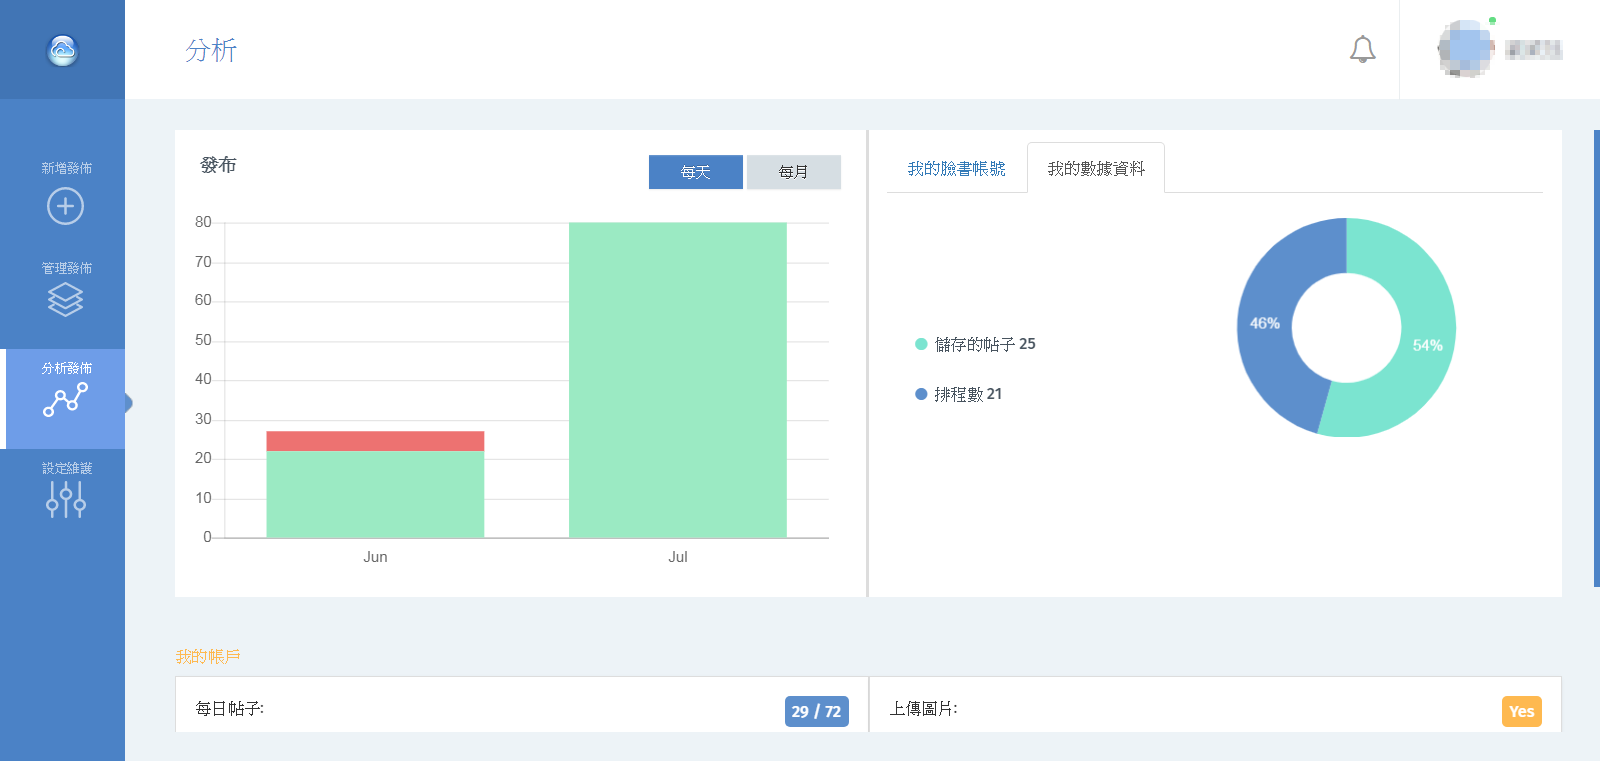Click the cloud logo icon in sidebar
Screen dimensions: 1600x761
click(x=63, y=50)
